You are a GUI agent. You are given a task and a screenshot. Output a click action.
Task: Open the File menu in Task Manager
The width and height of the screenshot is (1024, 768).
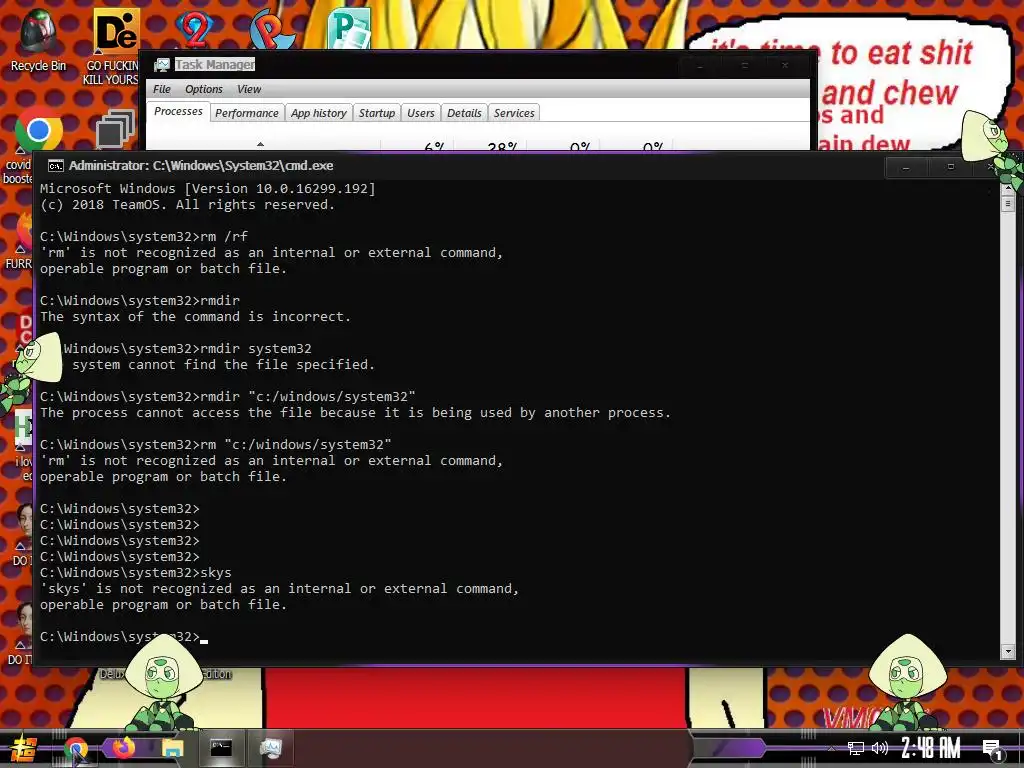click(x=161, y=89)
